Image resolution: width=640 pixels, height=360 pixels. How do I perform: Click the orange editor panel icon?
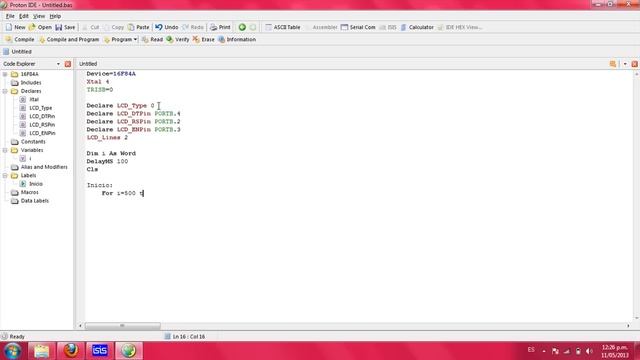tap(613, 64)
